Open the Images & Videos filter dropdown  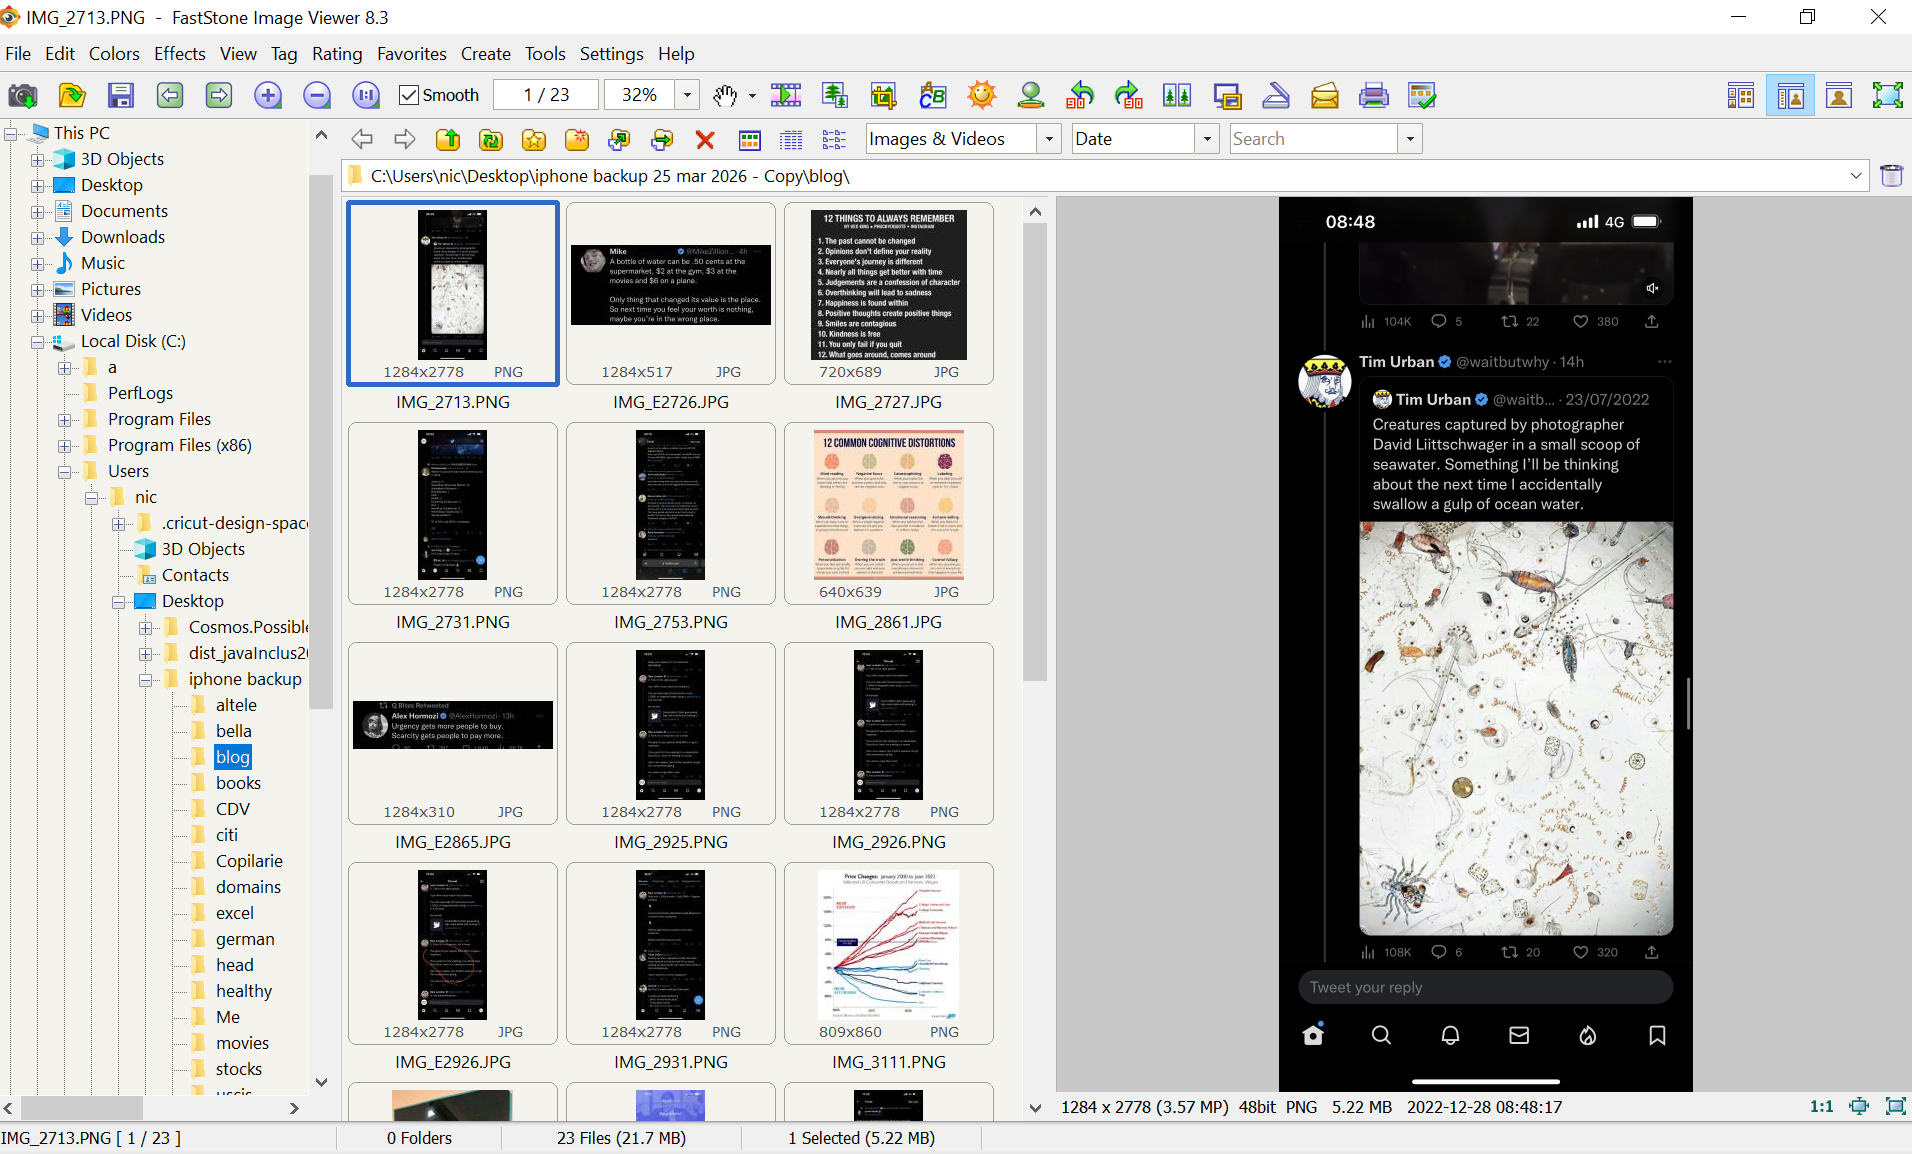coord(1049,139)
